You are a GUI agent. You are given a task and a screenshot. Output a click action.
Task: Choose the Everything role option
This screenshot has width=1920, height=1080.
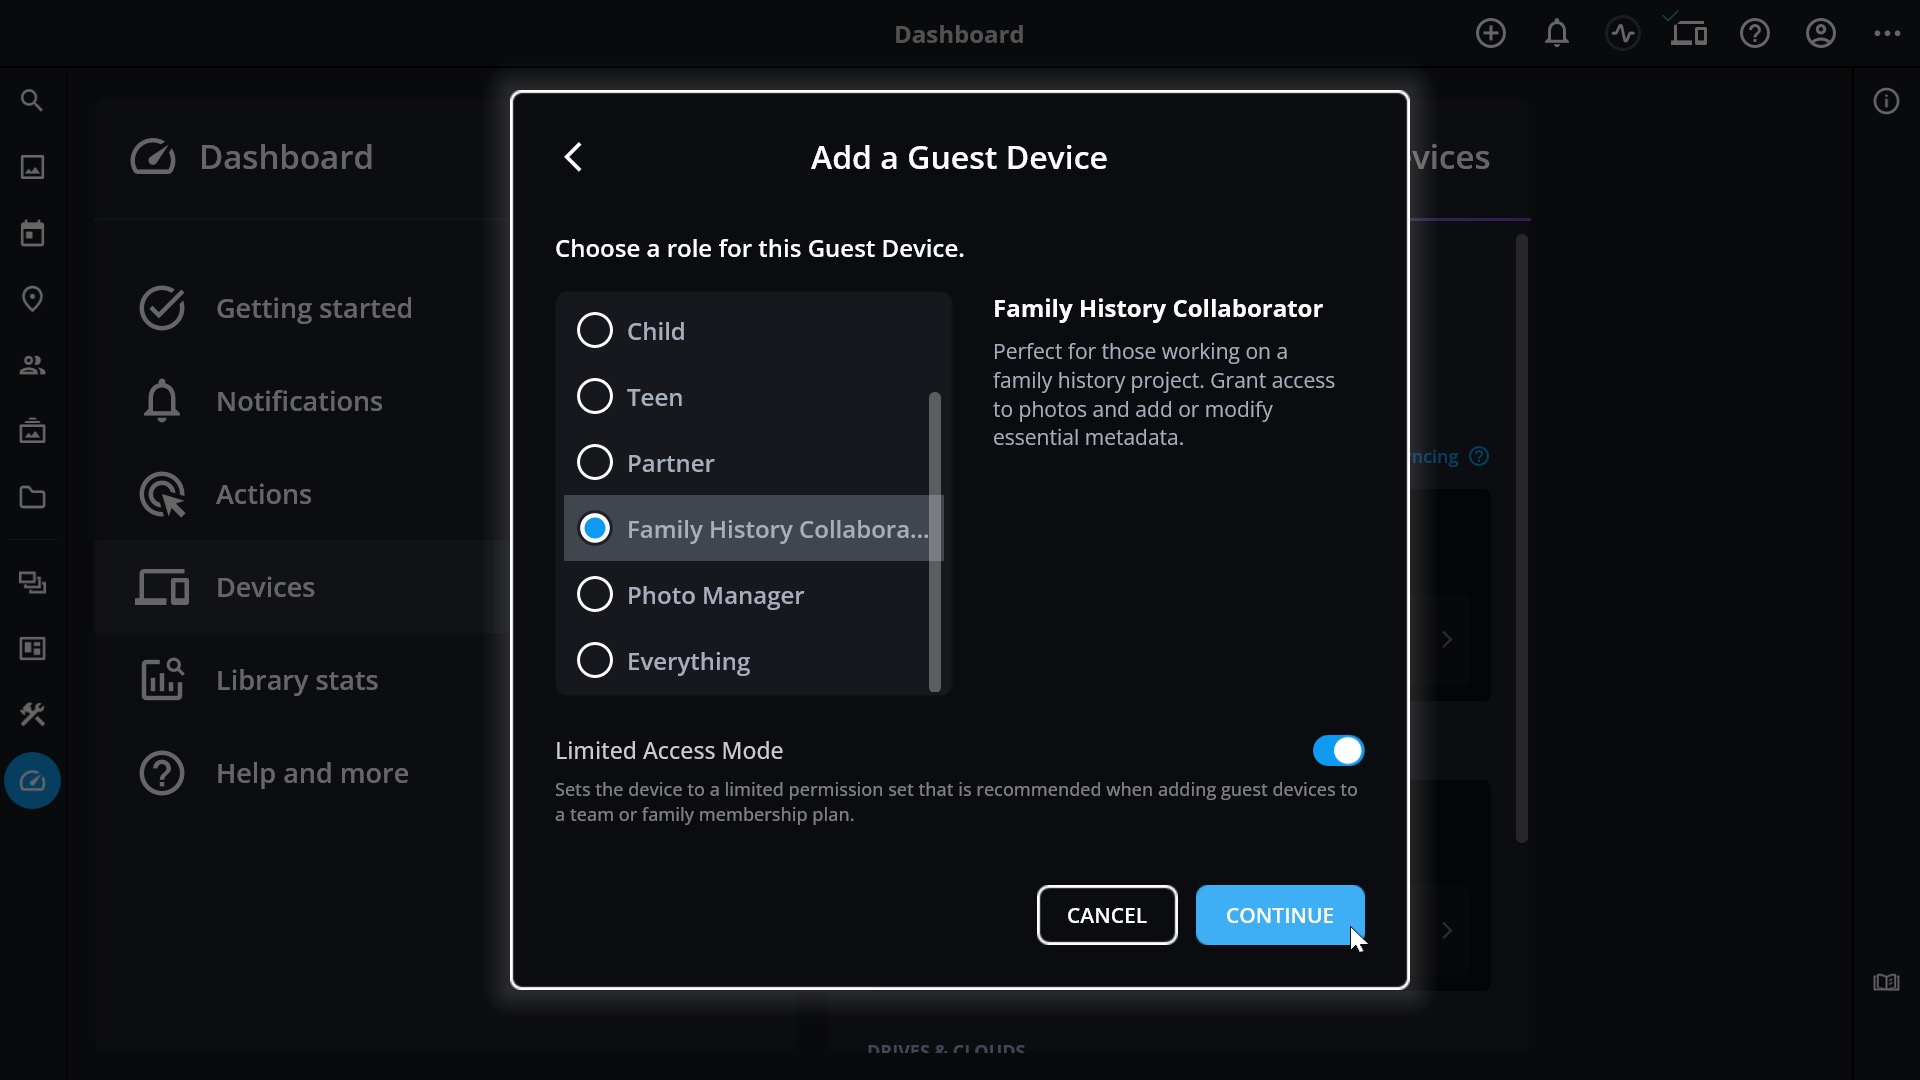point(595,661)
